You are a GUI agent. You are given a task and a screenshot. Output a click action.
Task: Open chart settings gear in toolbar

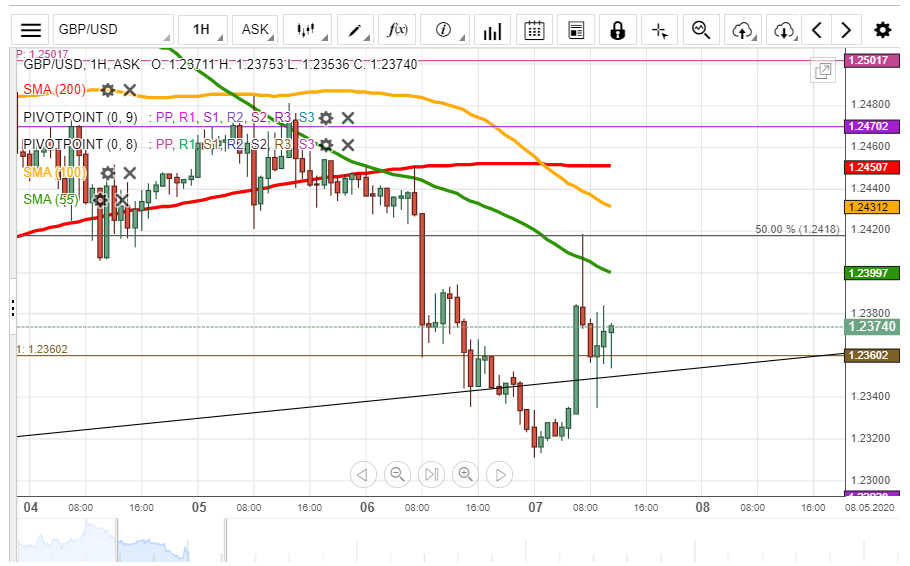[883, 30]
